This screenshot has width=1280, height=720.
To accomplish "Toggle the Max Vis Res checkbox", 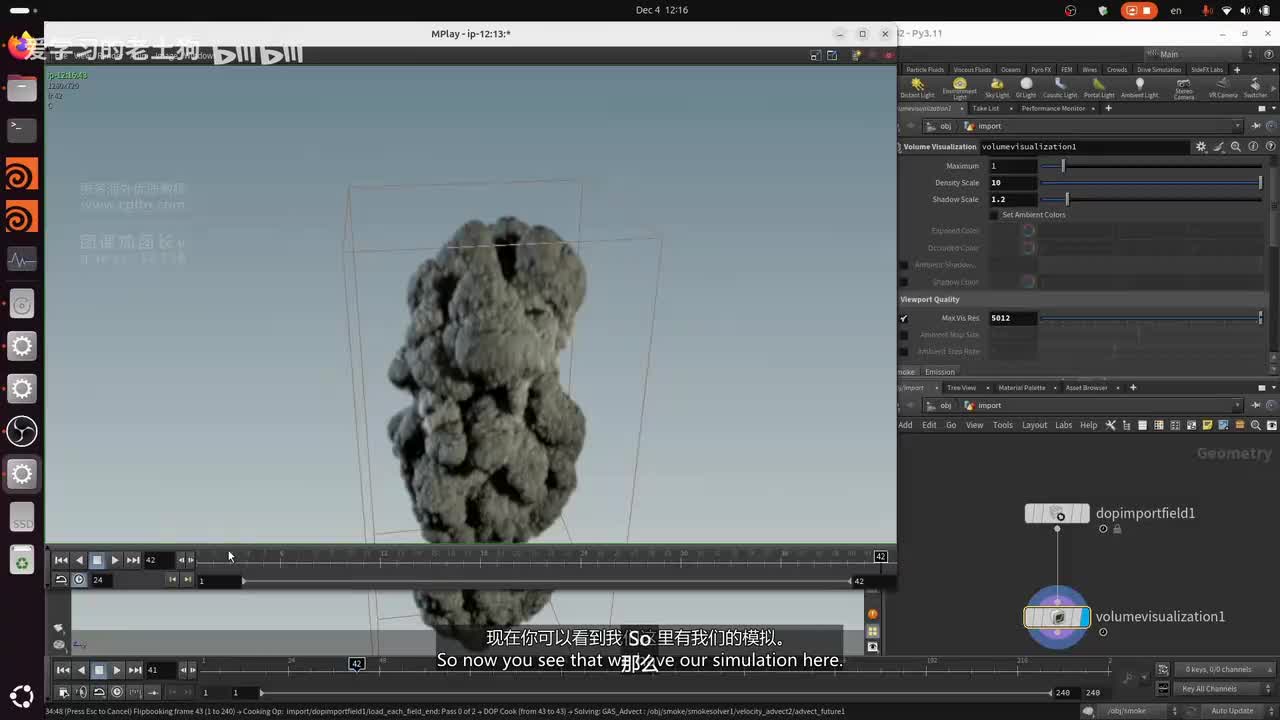I will pos(904,318).
